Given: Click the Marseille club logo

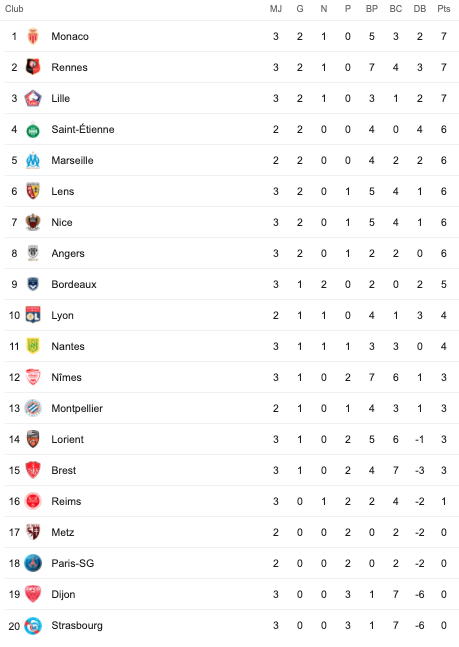Looking at the screenshot, I should tap(33, 160).
